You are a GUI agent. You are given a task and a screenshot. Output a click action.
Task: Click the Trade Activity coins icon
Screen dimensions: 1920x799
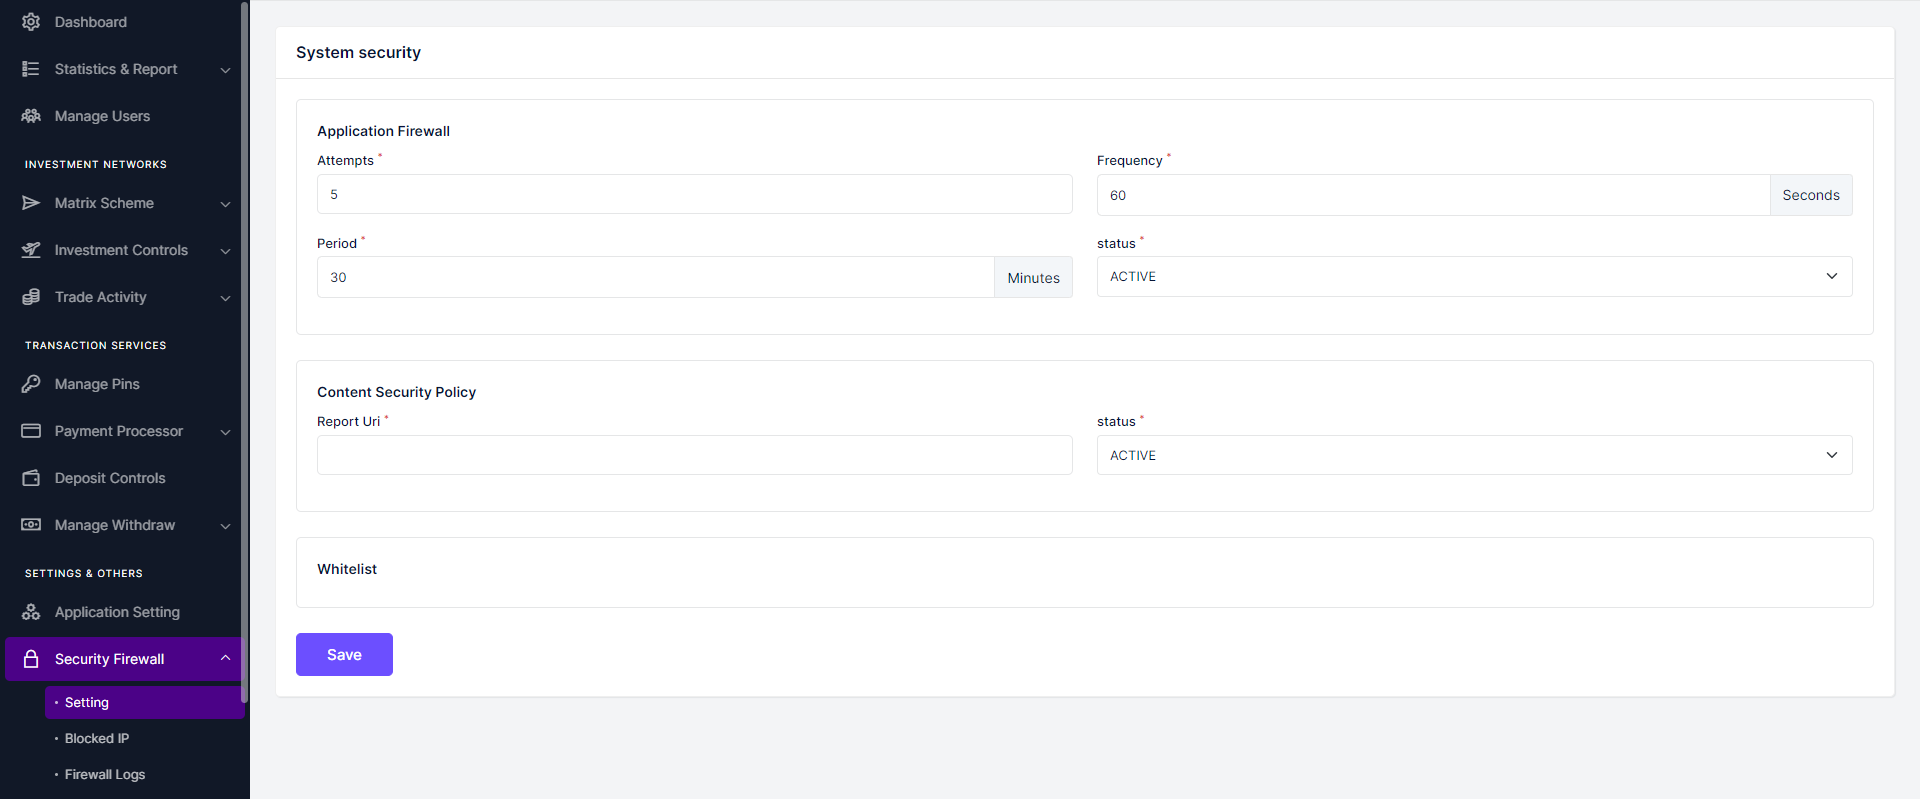[x=31, y=297]
